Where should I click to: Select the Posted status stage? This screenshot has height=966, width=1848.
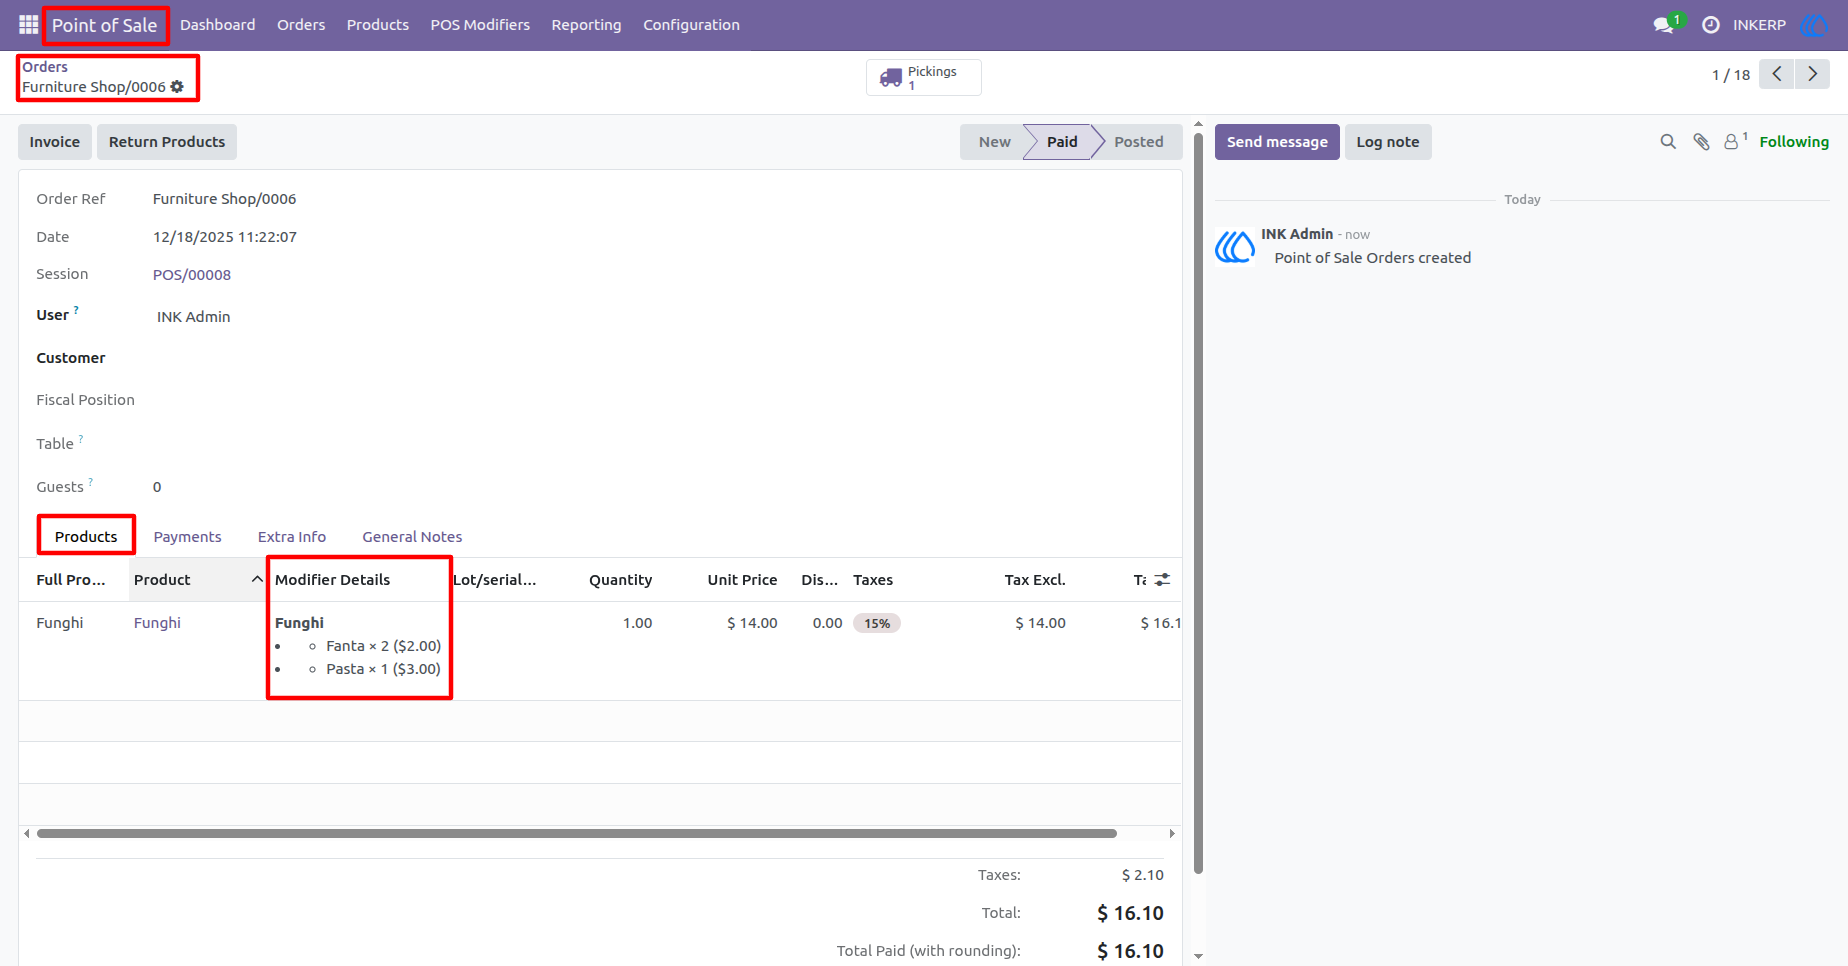click(x=1139, y=142)
